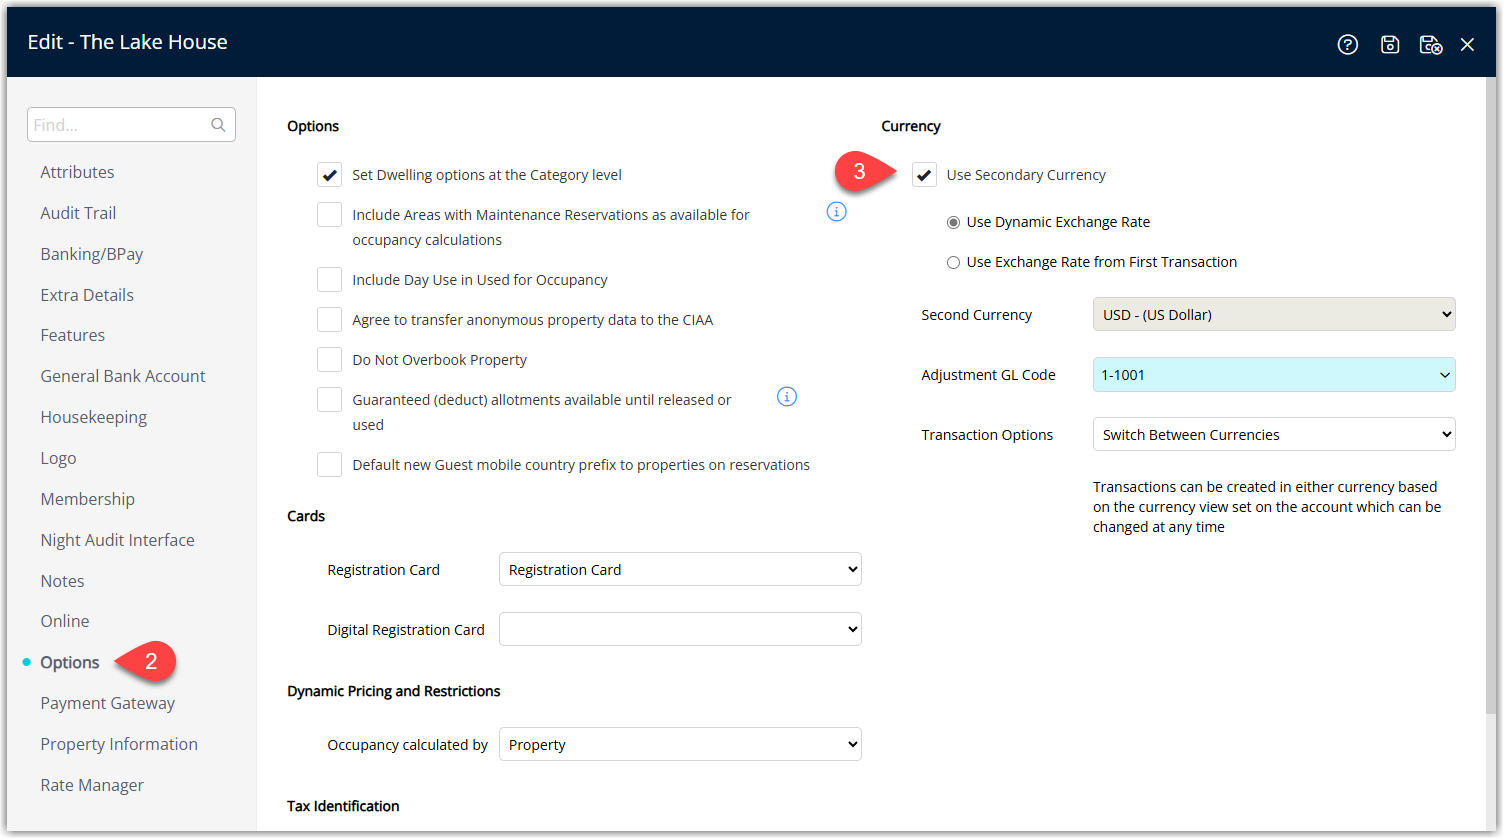The width and height of the screenshot is (1504, 839).
Task: Open Housekeeping section
Action: tap(94, 417)
